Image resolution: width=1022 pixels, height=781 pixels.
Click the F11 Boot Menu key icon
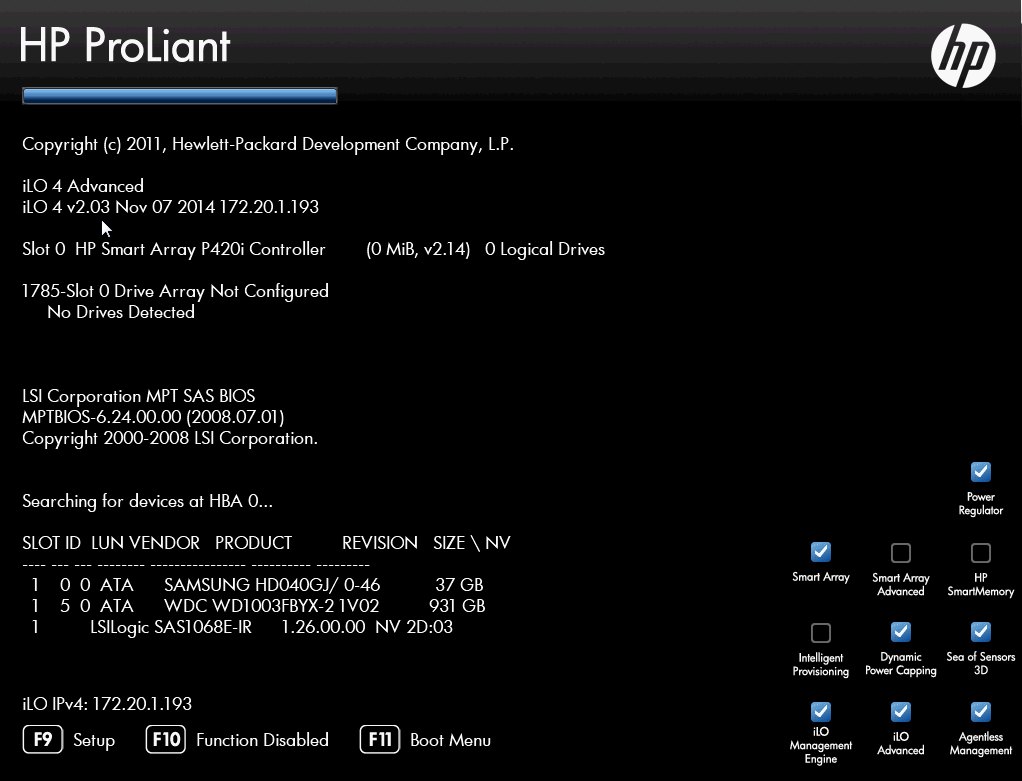379,739
